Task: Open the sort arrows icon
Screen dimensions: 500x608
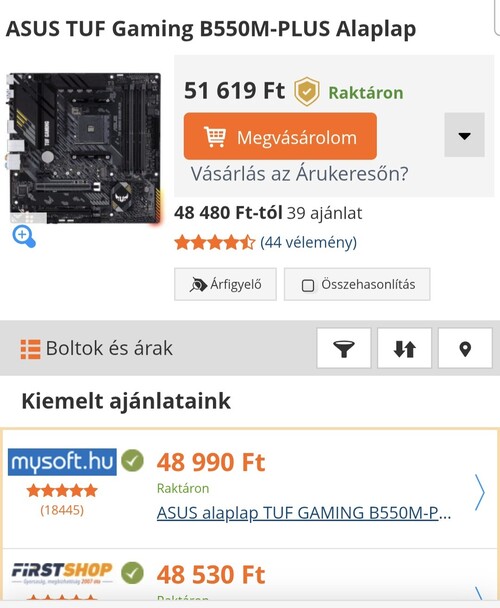Action: (405, 348)
